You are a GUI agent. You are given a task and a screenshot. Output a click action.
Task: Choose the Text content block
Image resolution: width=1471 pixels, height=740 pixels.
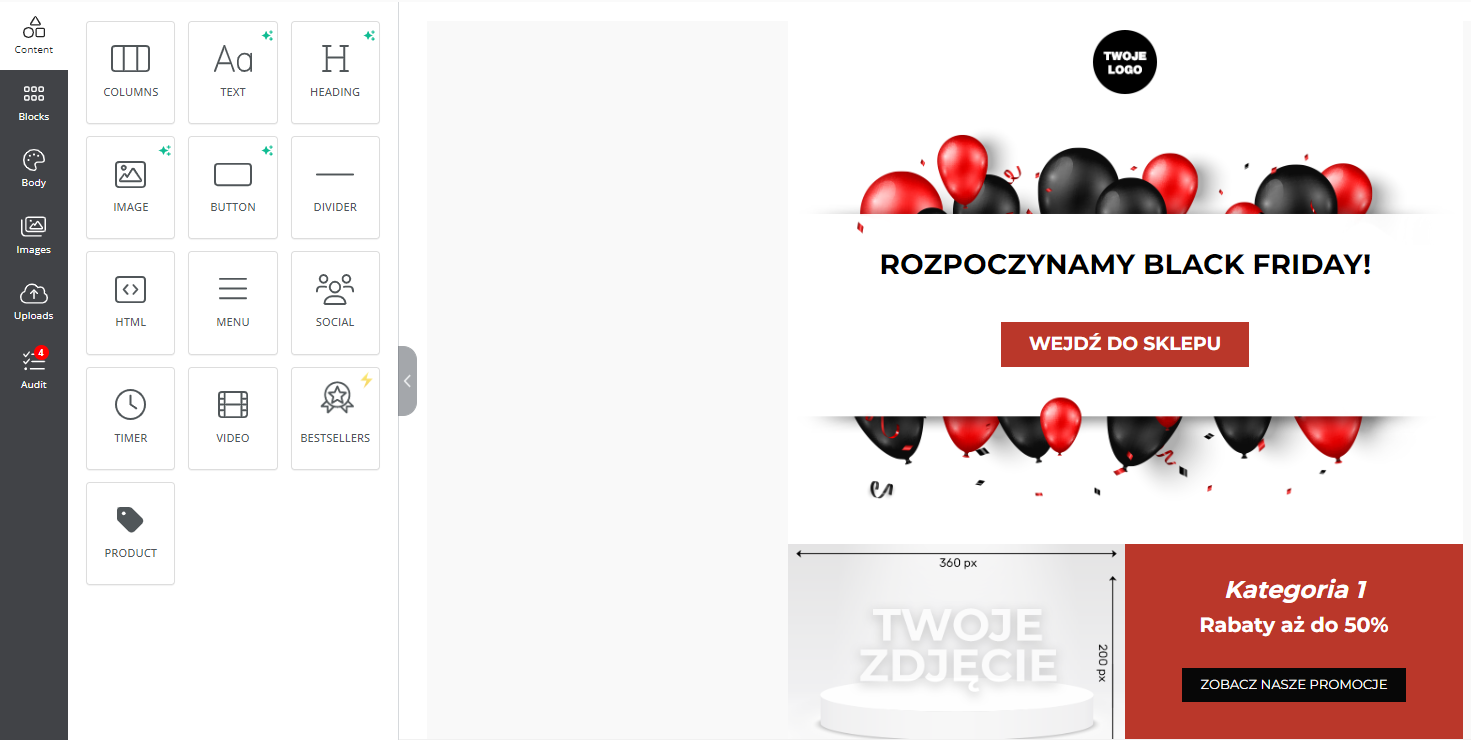(233, 73)
